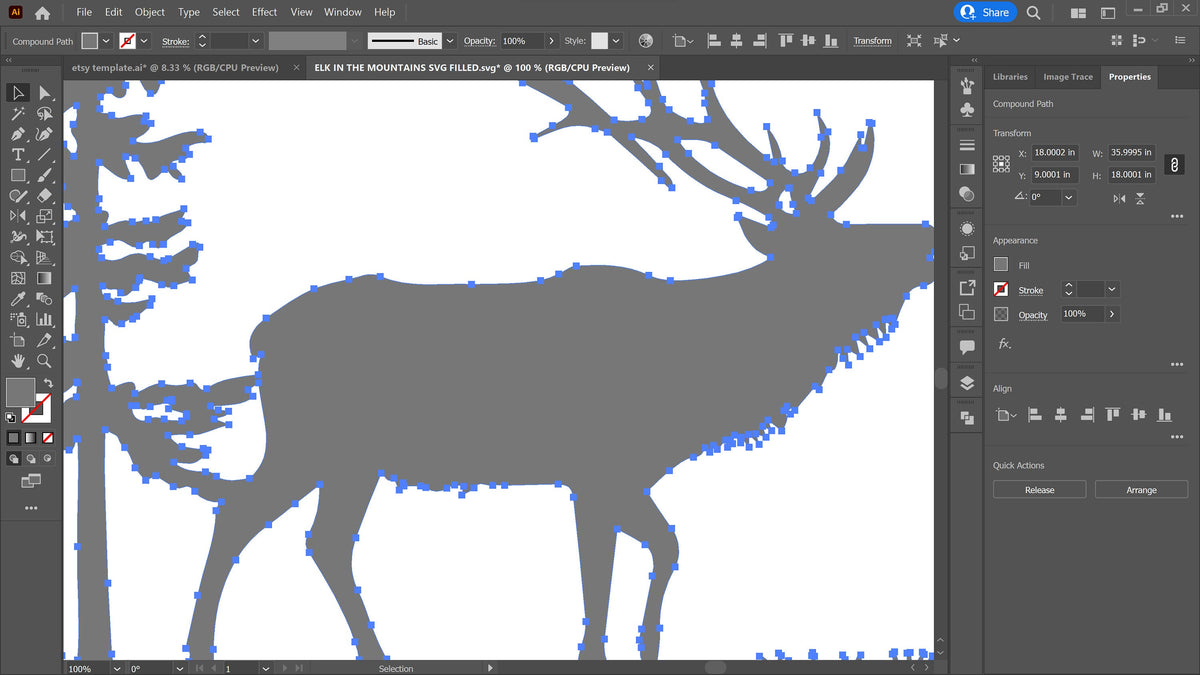Apply solid Color mode in toolbar

tap(14, 438)
